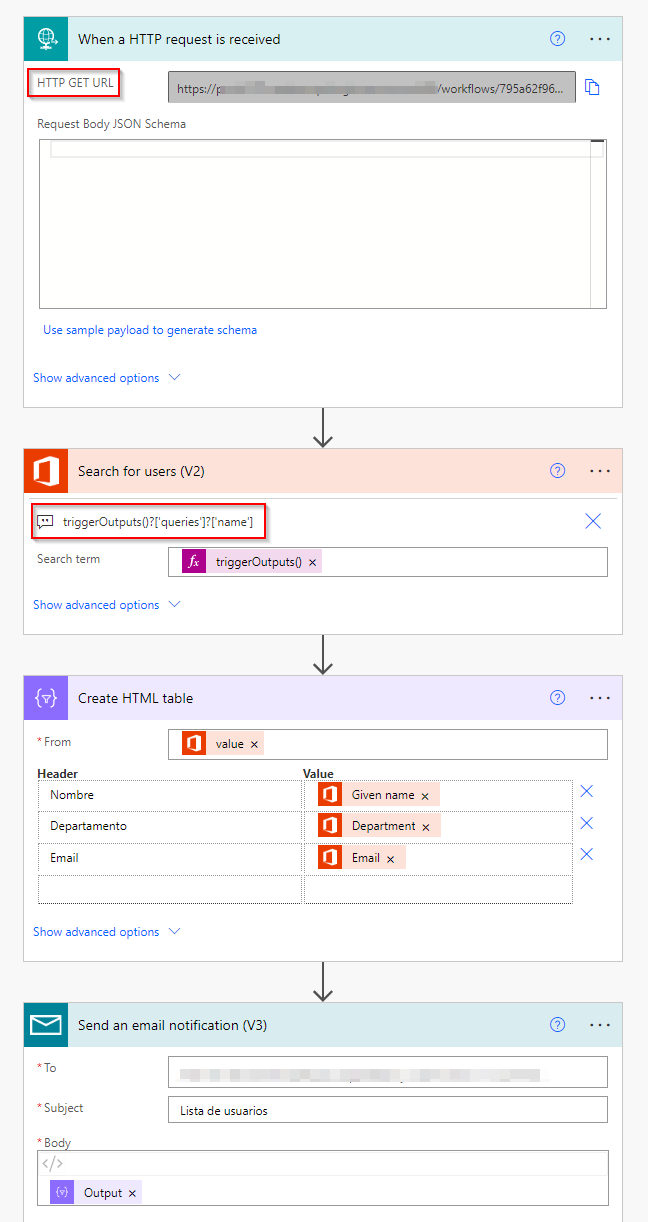The width and height of the screenshot is (648, 1222).
Task: Open the ellipsis menu on HTTP request trigger
Action: (599, 39)
